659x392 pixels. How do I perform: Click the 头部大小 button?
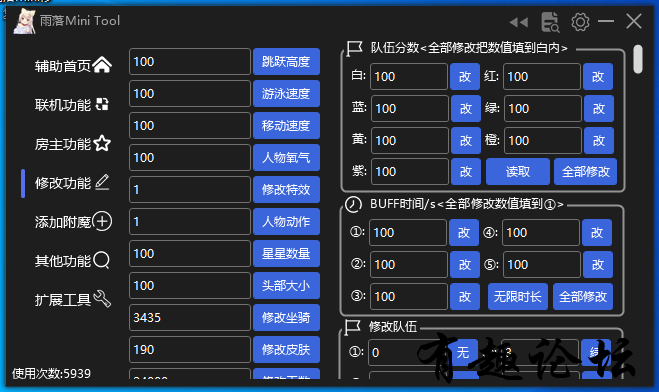(286, 285)
